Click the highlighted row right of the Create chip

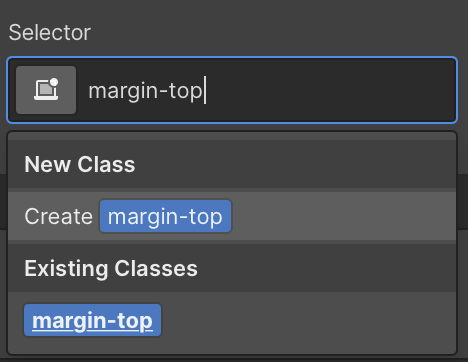click(343, 216)
